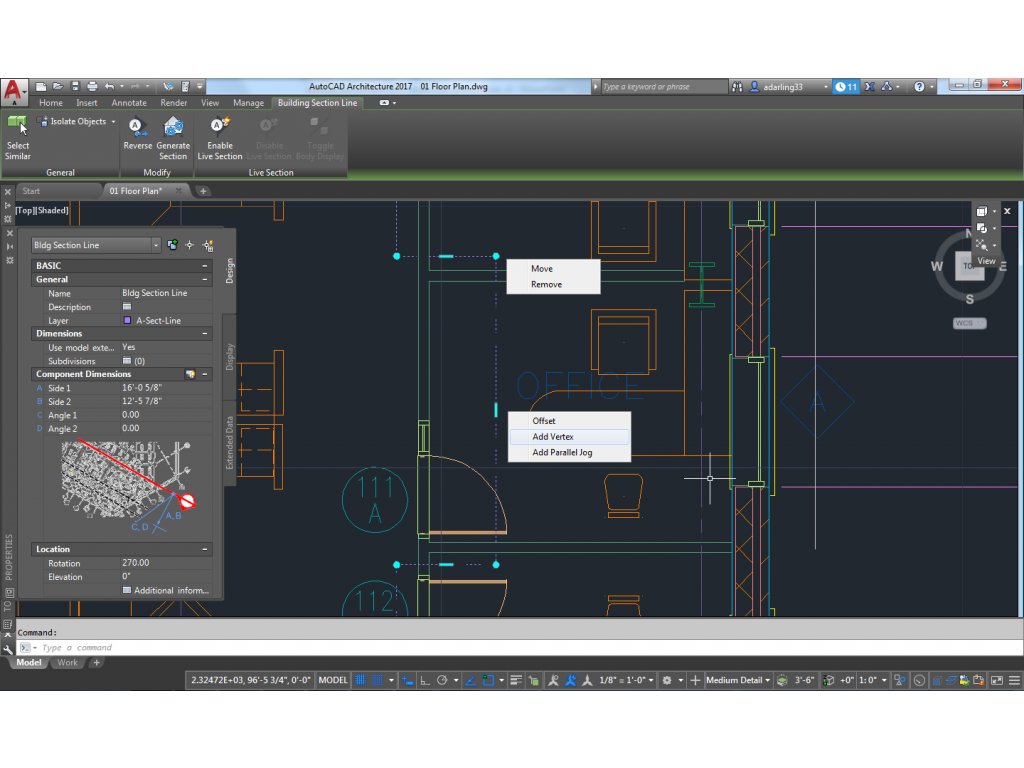Click the Clean Screen icon in status bar
The width and height of the screenshot is (1024, 768).
pyautogui.click(x=997, y=680)
